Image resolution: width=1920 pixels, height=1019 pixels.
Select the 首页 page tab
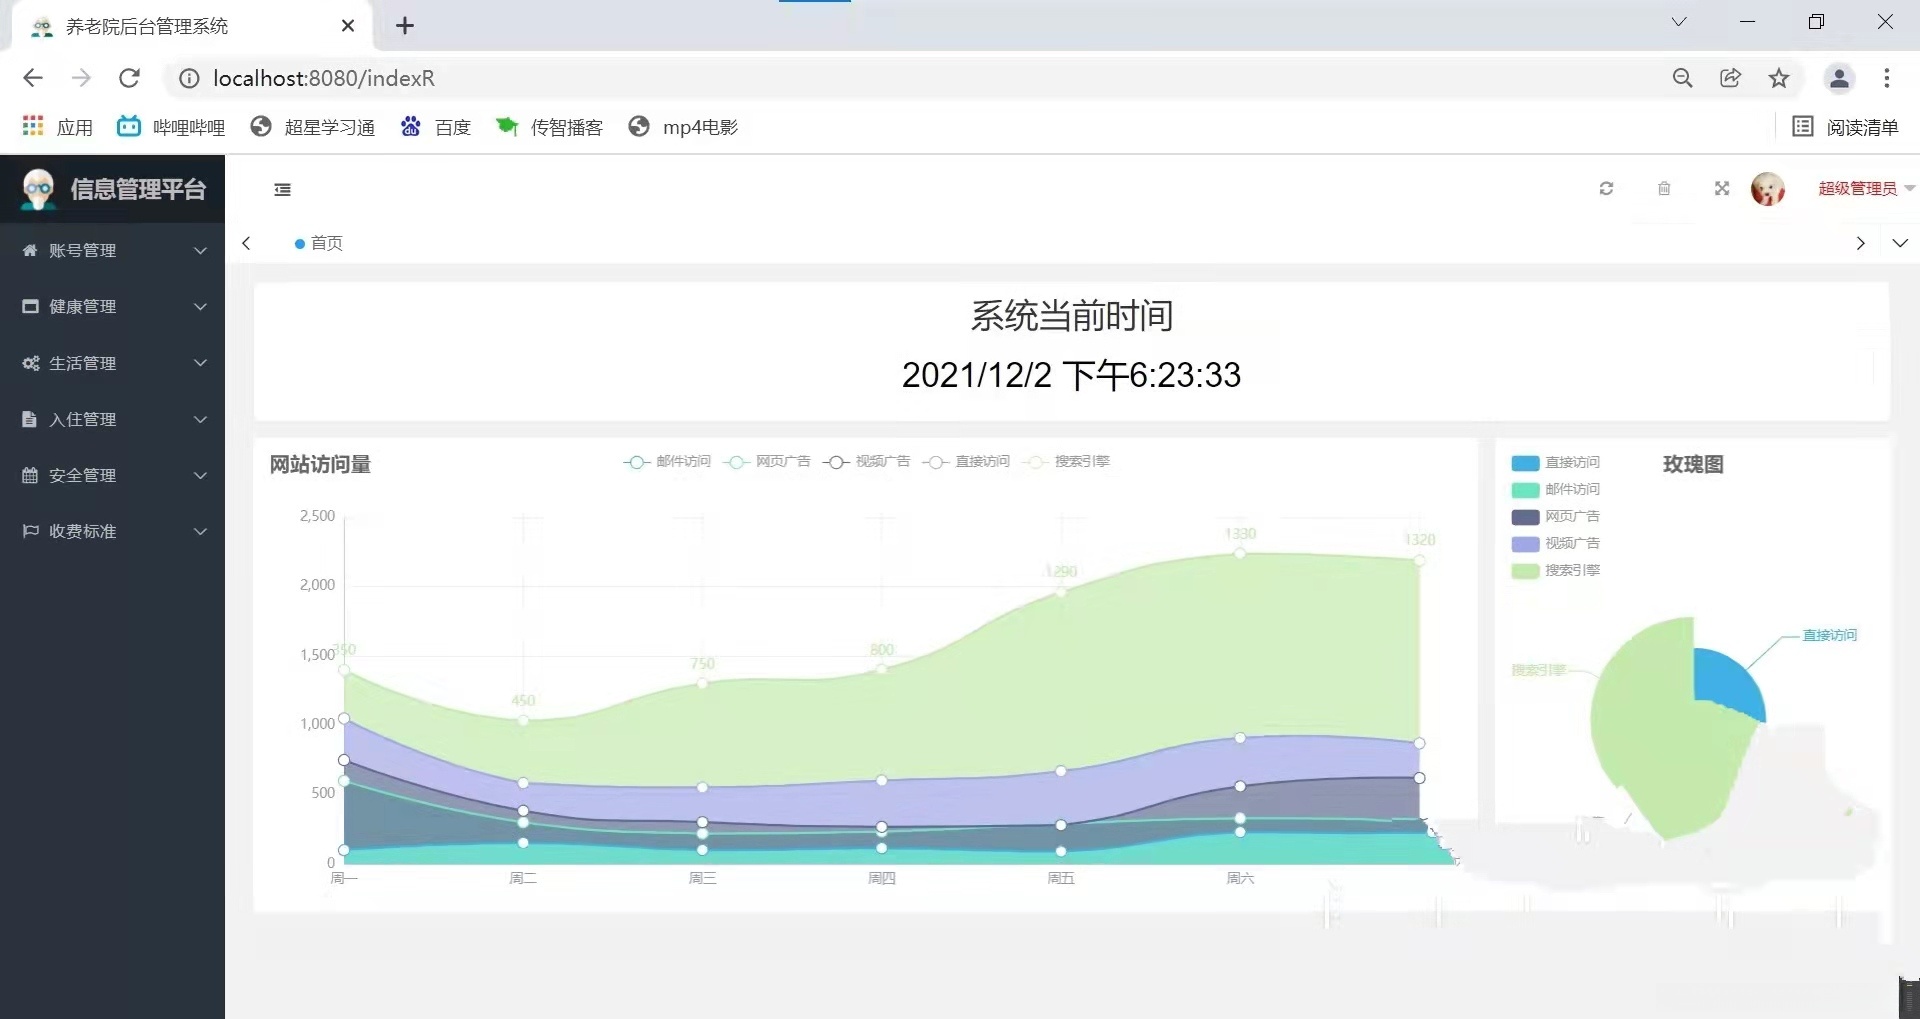(319, 243)
